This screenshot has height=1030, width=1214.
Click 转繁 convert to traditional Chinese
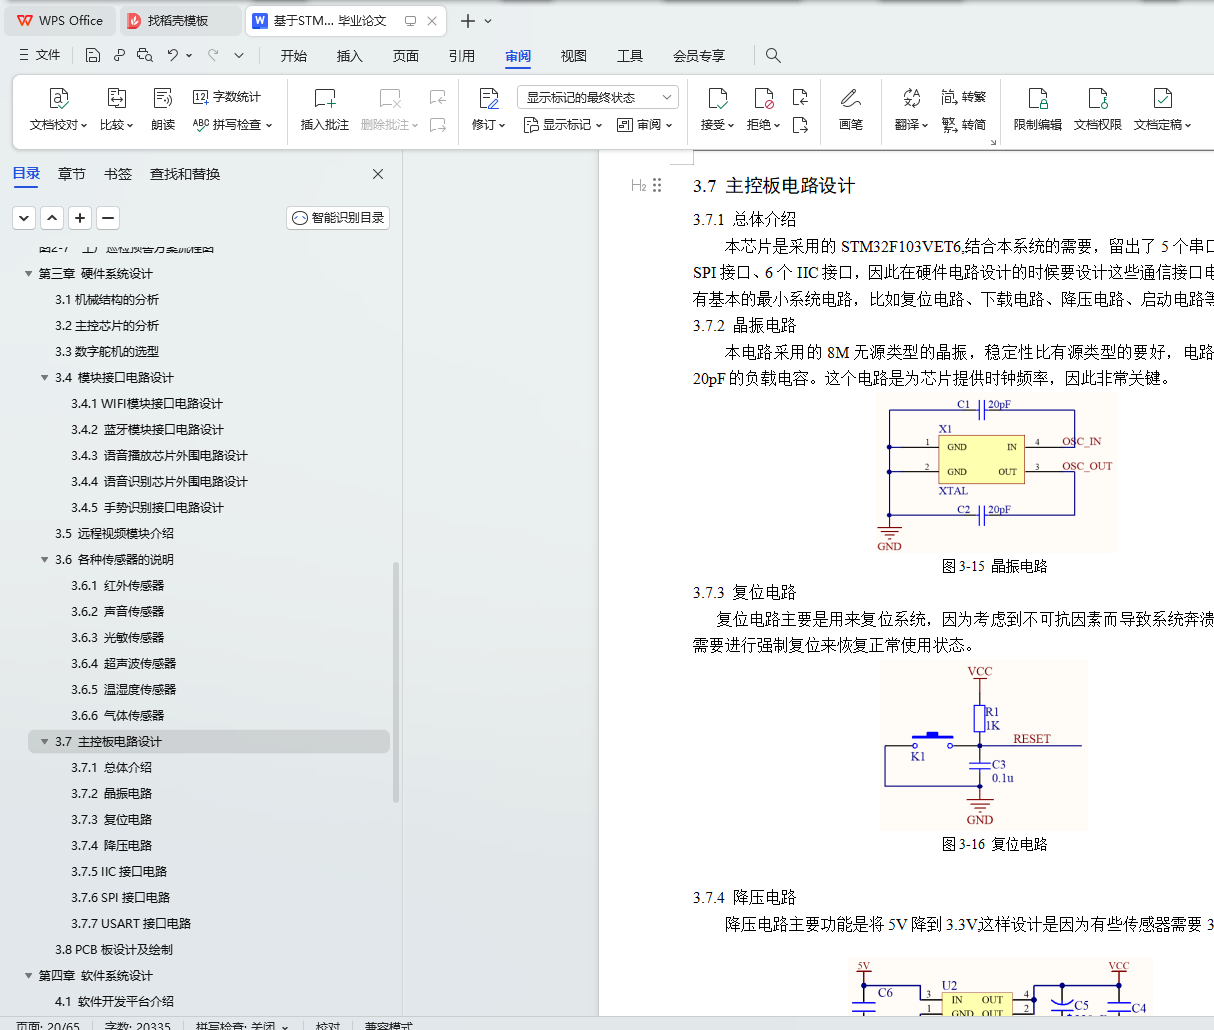point(963,97)
